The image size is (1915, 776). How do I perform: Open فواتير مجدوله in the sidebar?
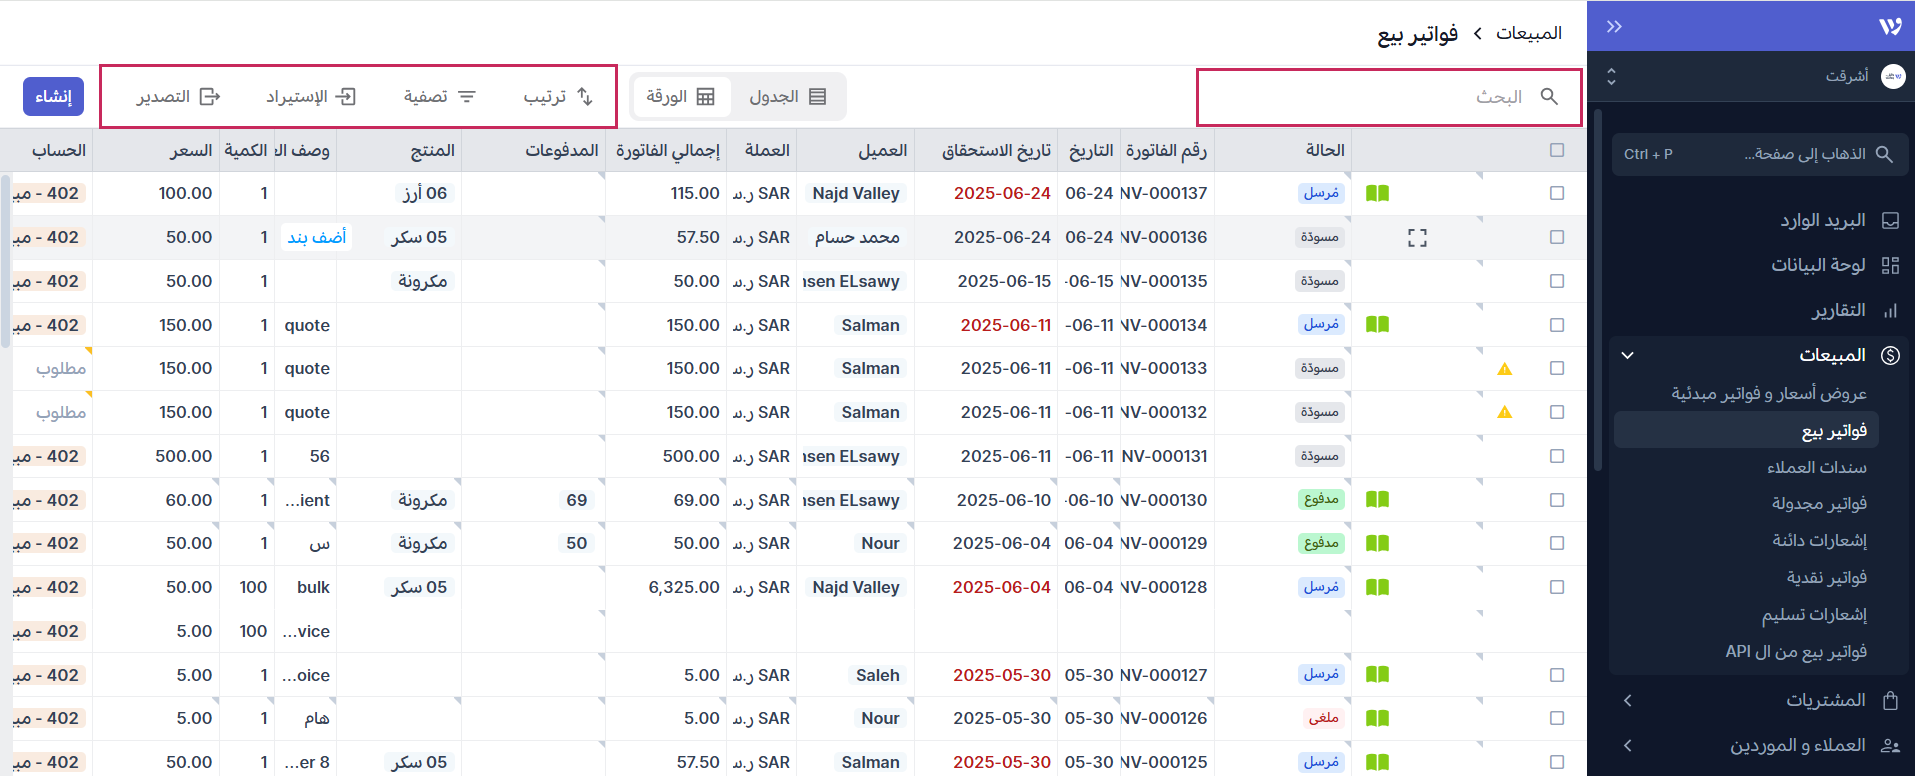[x=1818, y=504]
